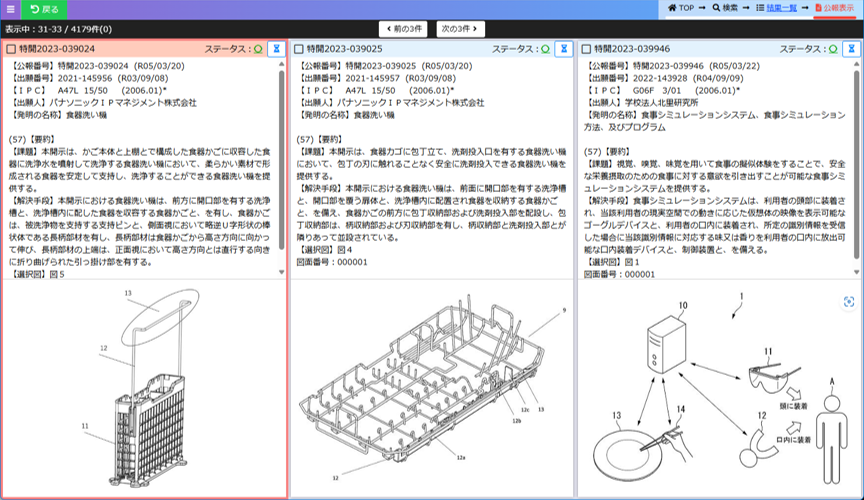Click the IPC G06F 3/01 line
This screenshot has width=864, height=500.
click(x=663, y=90)
